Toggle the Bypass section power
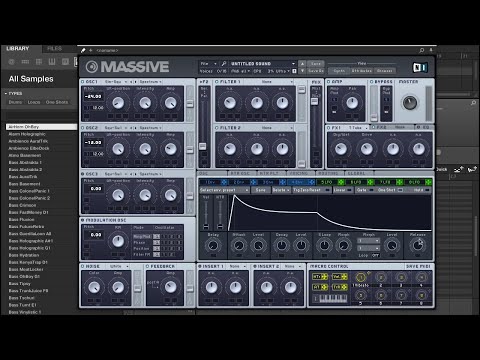The image size is (480, 360). (372, 82)
